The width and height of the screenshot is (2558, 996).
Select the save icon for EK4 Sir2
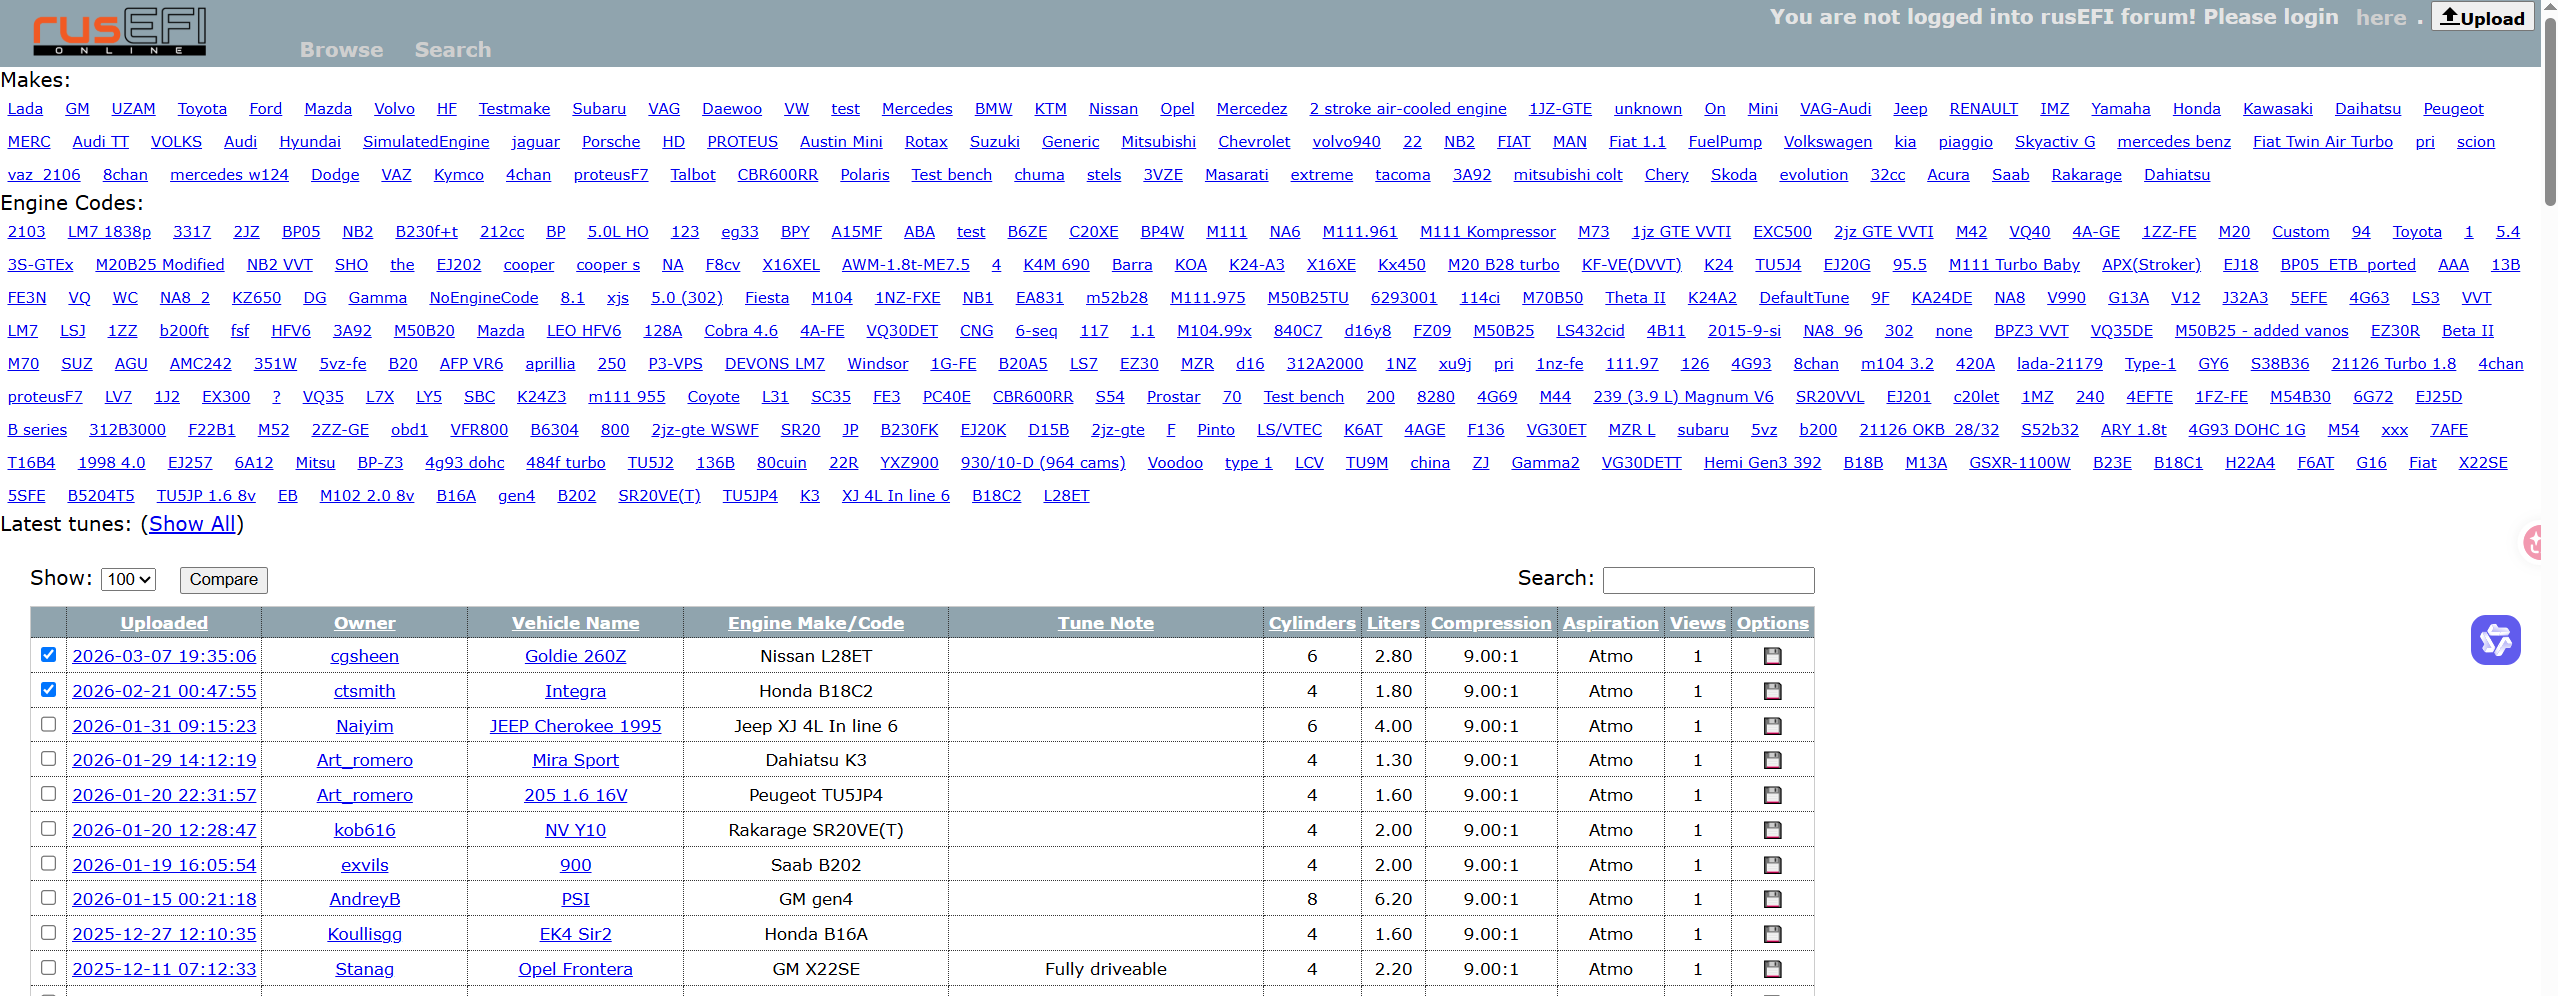coord(1773,935)
